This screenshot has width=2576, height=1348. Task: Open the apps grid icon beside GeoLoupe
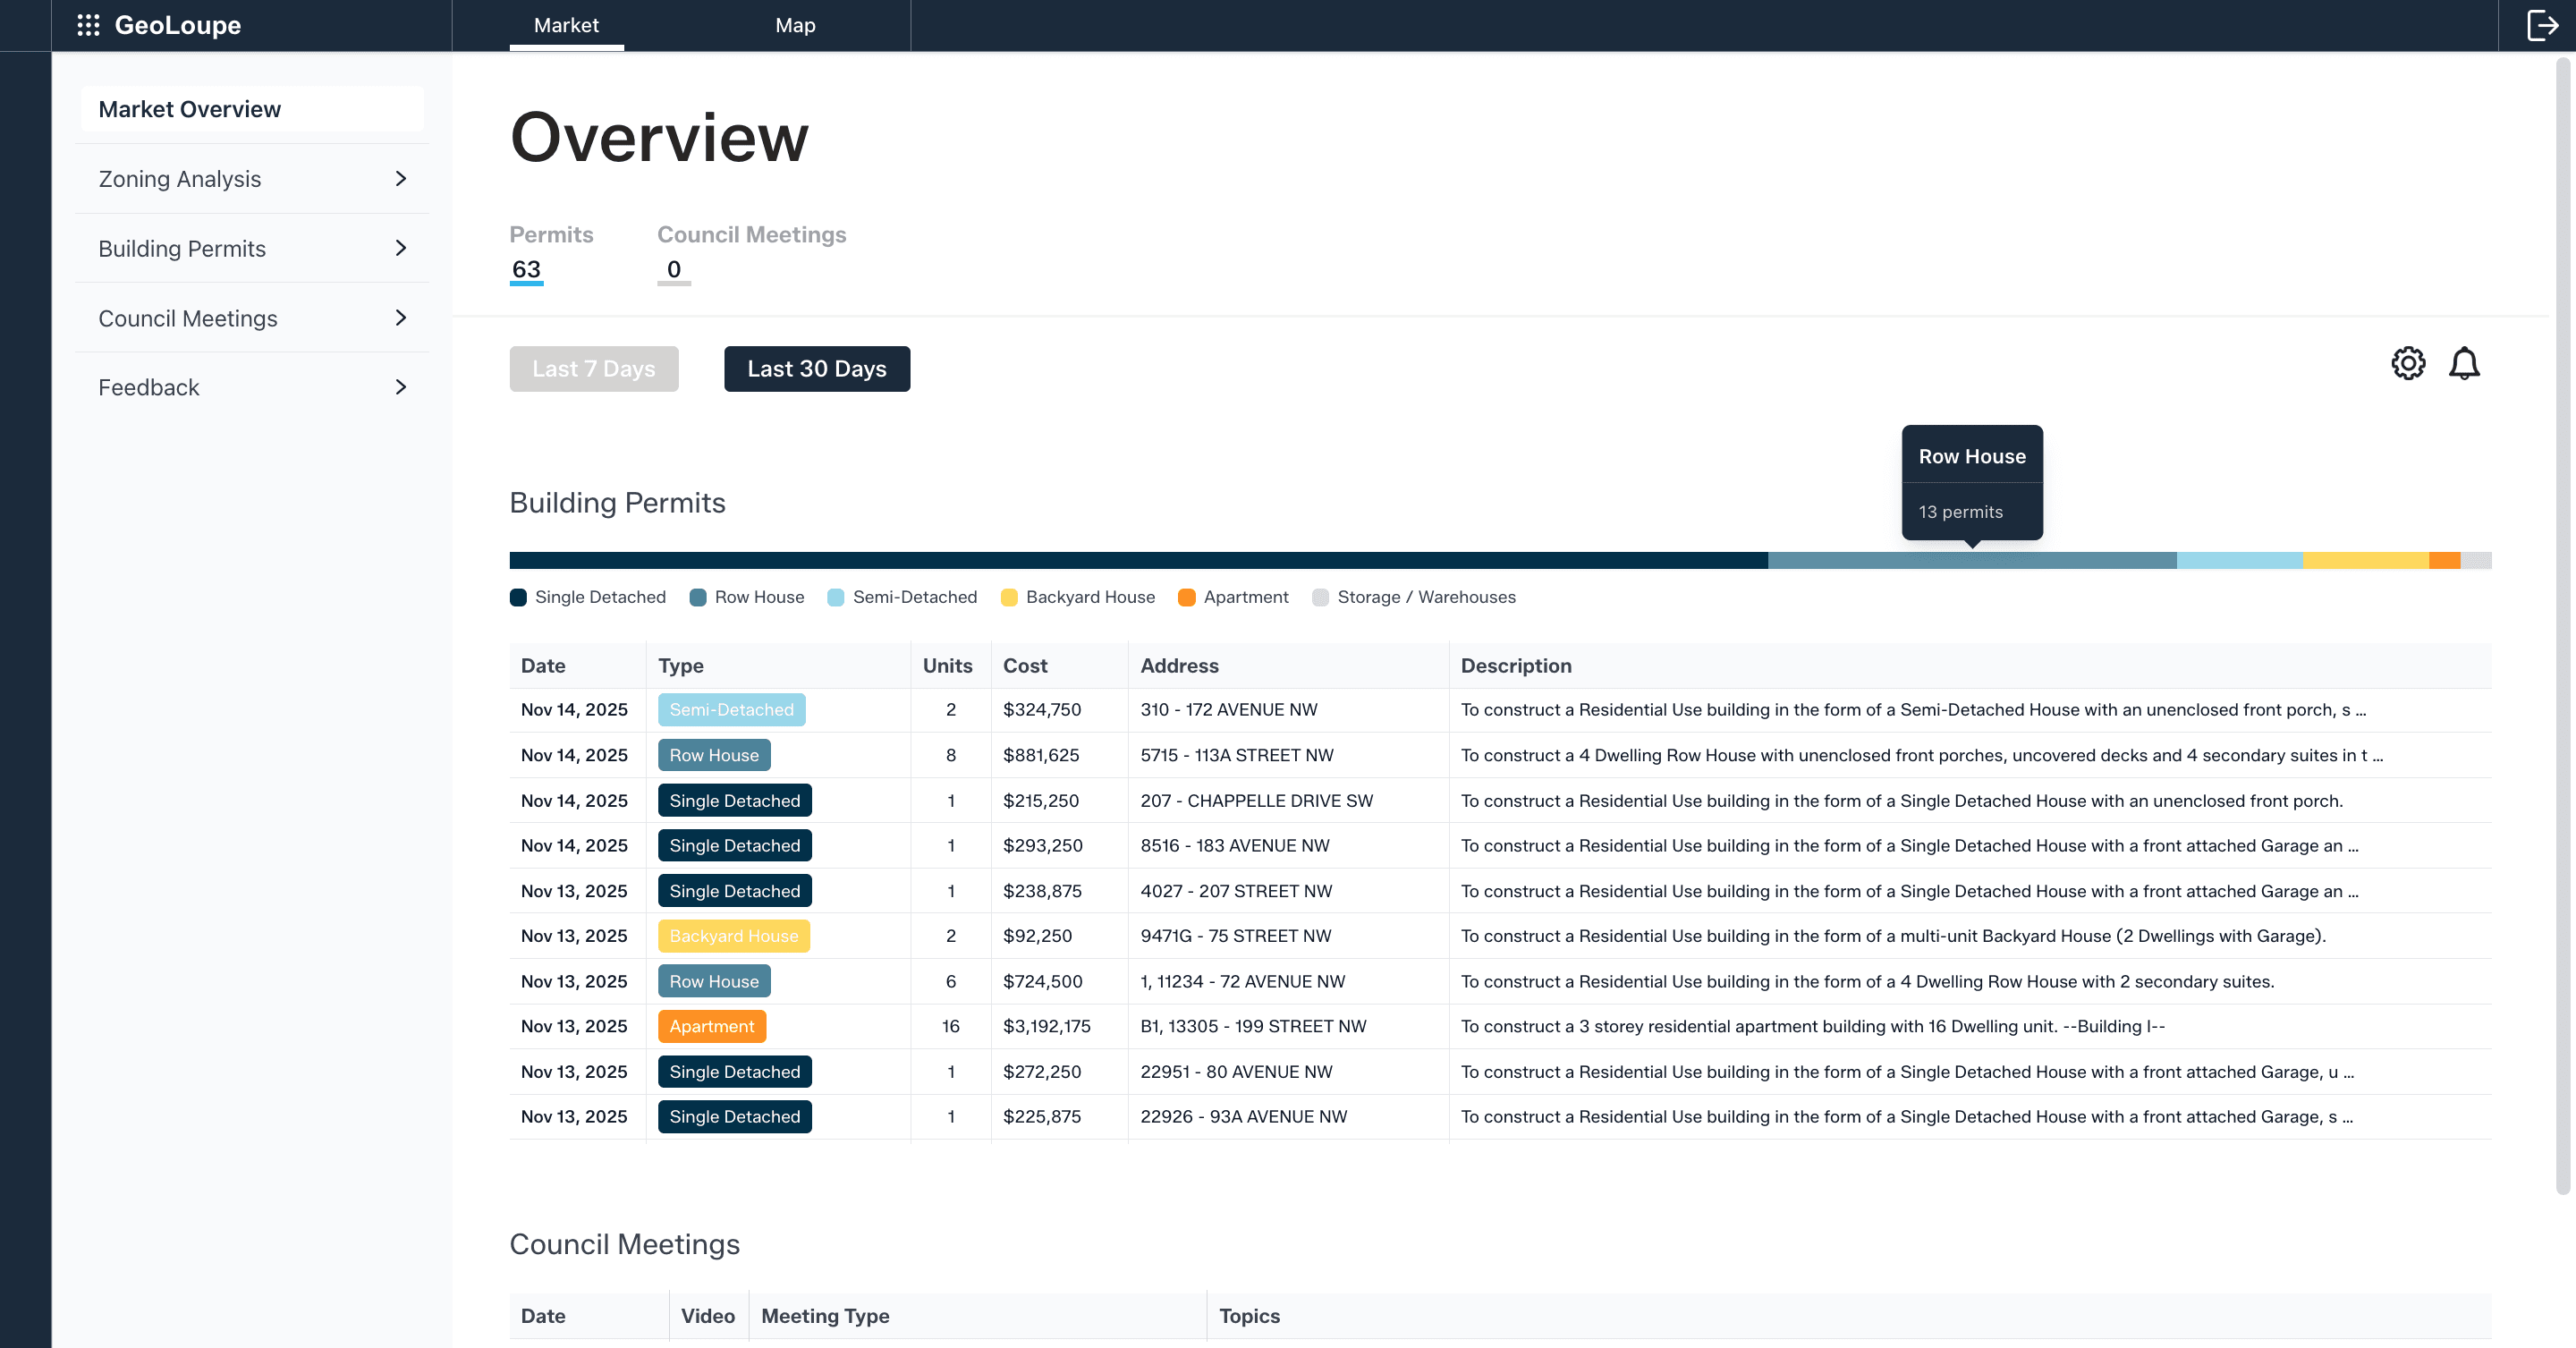tap(88, 25)
